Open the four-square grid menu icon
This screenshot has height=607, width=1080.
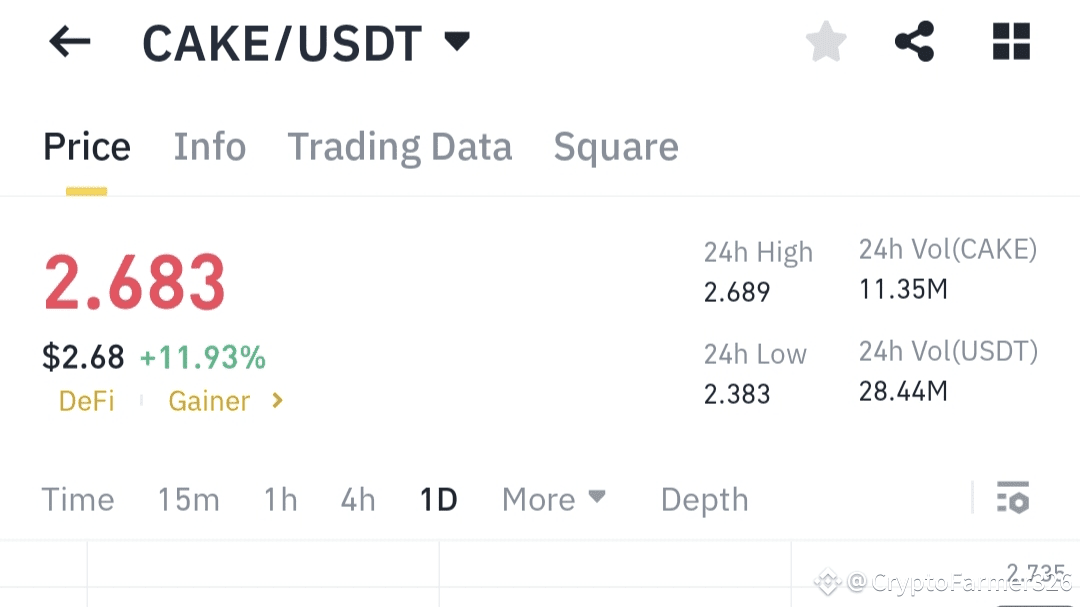pos(1011,42)
